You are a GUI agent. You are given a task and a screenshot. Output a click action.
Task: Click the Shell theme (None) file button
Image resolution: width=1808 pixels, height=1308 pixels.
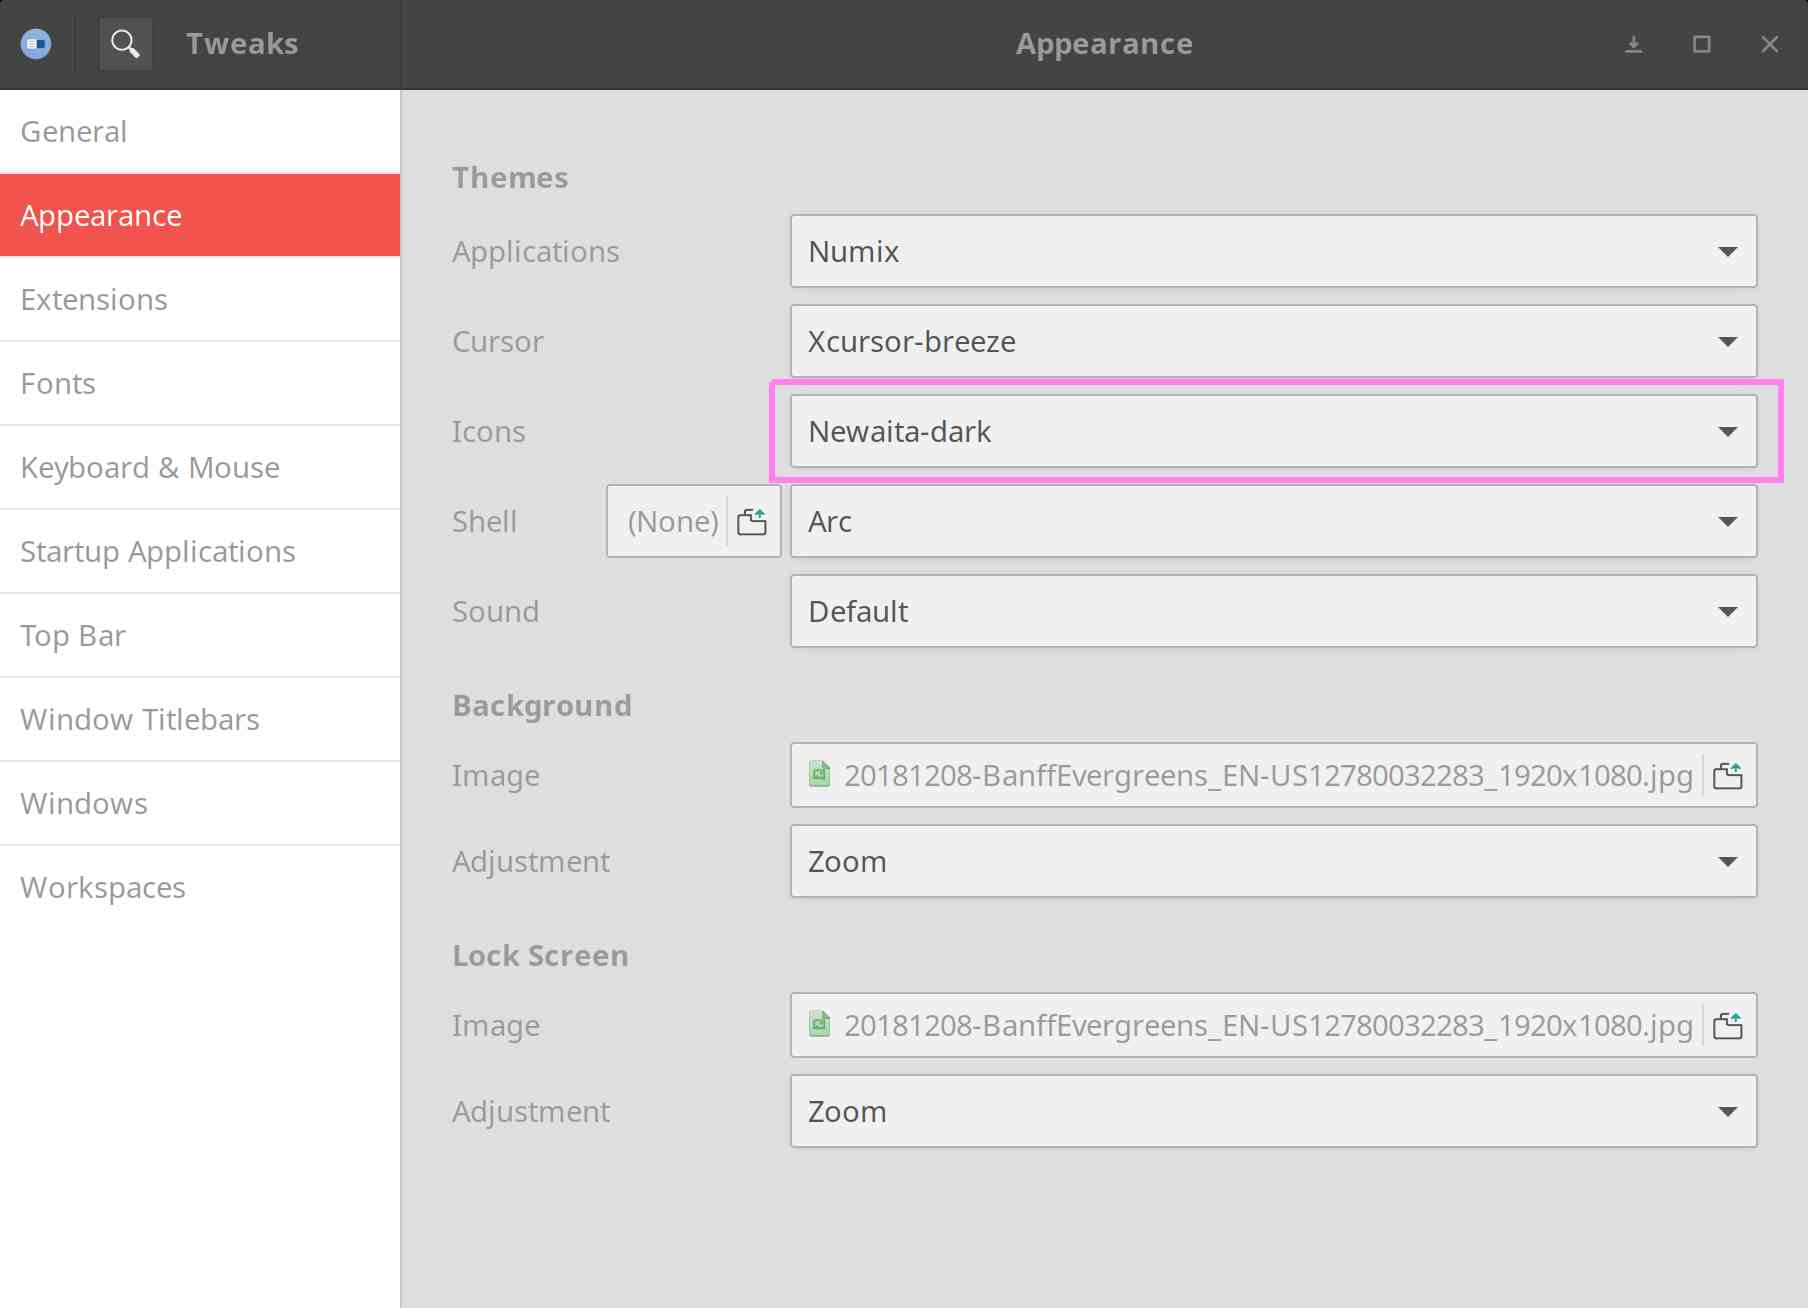(x=693, y=521)
